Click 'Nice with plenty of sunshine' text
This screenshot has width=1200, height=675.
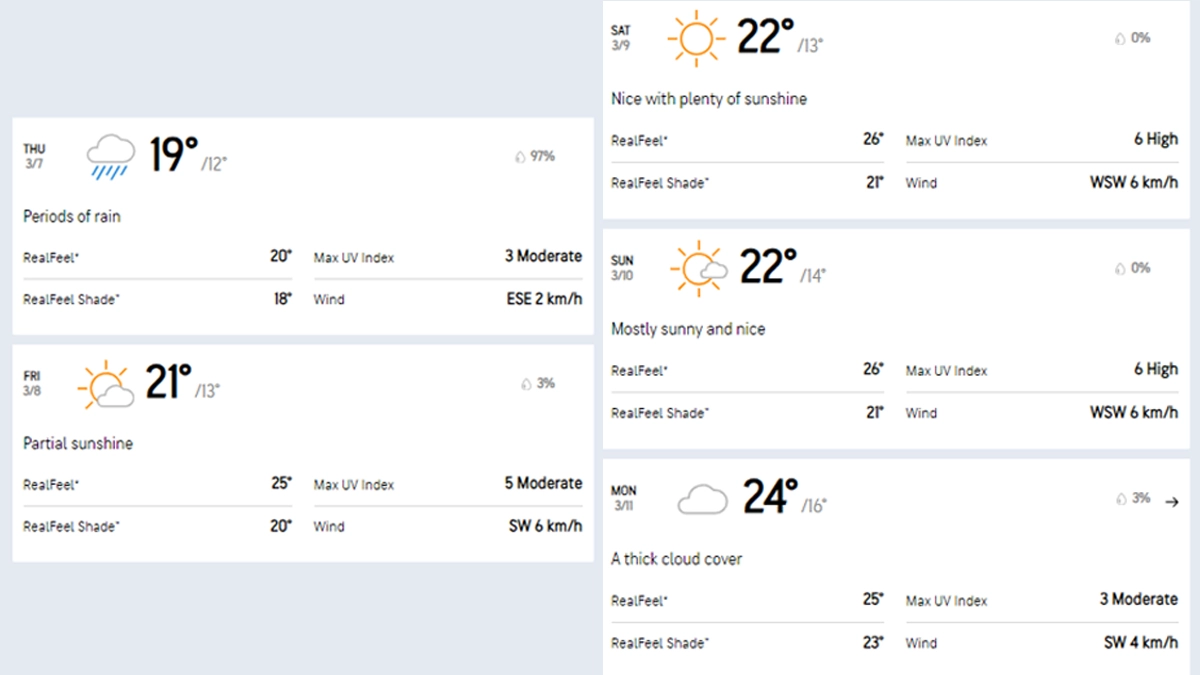[709, 99]
